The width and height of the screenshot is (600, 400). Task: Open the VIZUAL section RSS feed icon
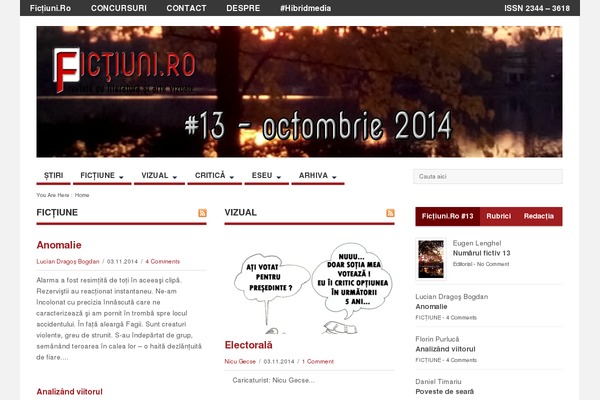click(390, 213)
